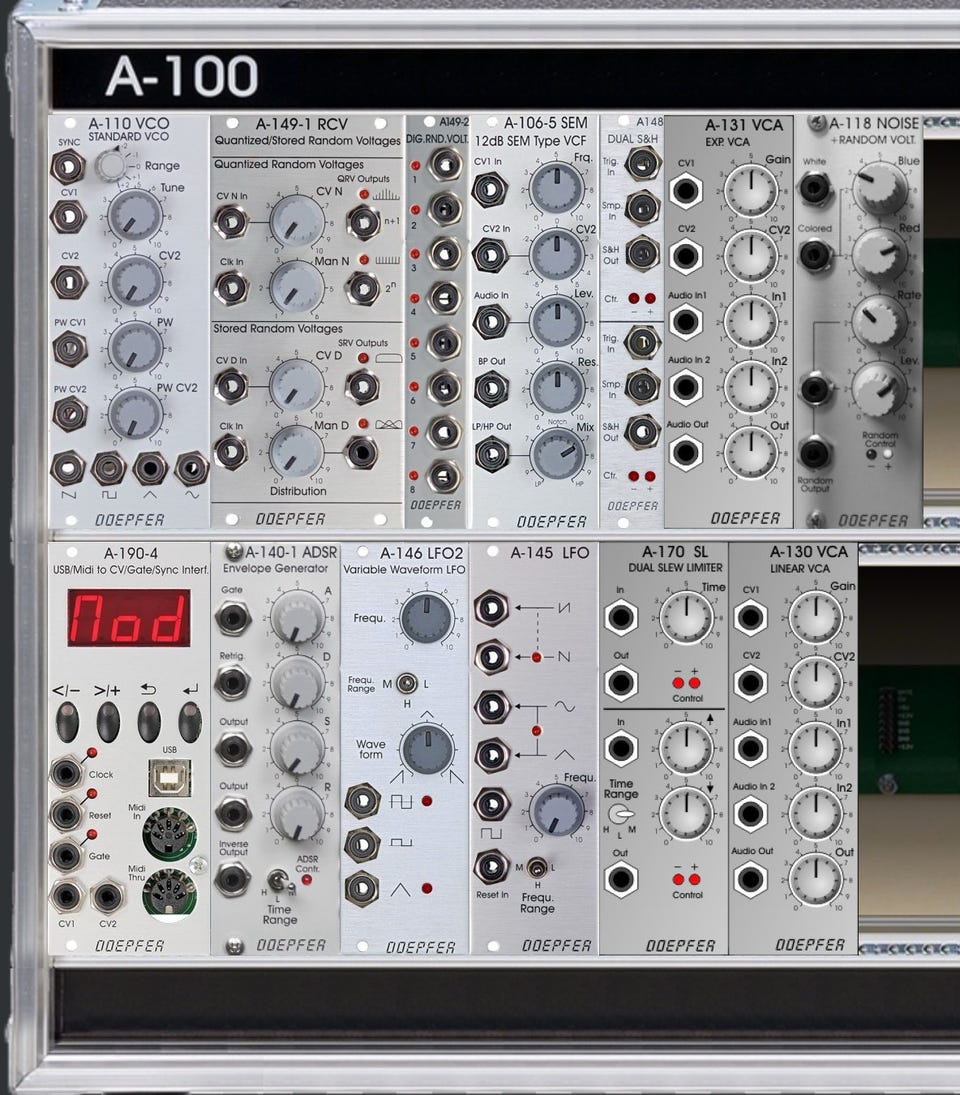Flip the Frequ. Range switch on A-145 LFO
The image size is (960, 1095).
536,867
